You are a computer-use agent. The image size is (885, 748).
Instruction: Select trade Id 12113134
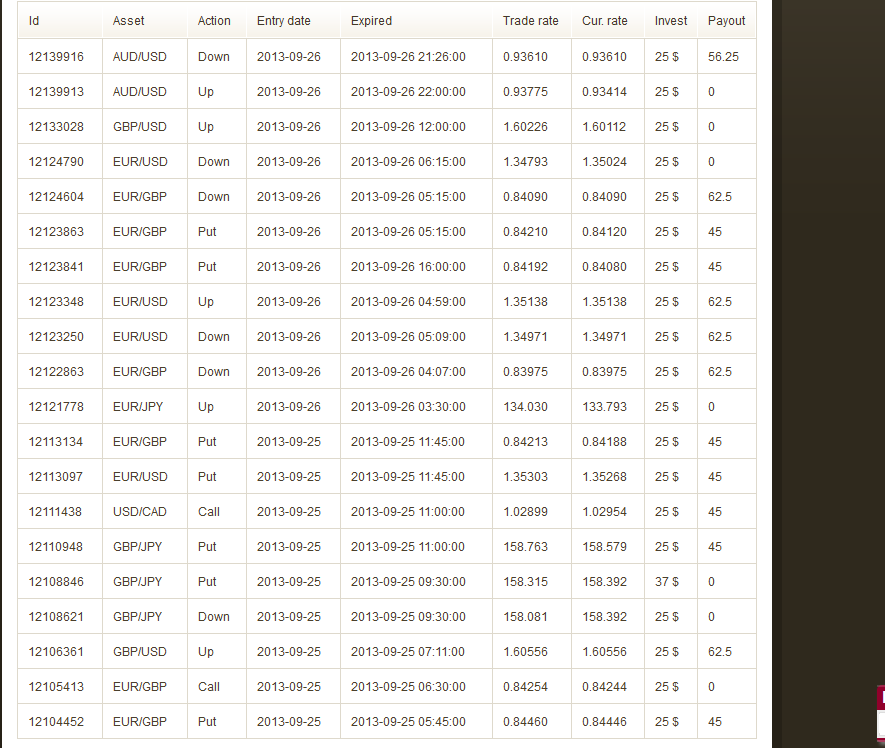pyautogui.click(x=56, y=441)
